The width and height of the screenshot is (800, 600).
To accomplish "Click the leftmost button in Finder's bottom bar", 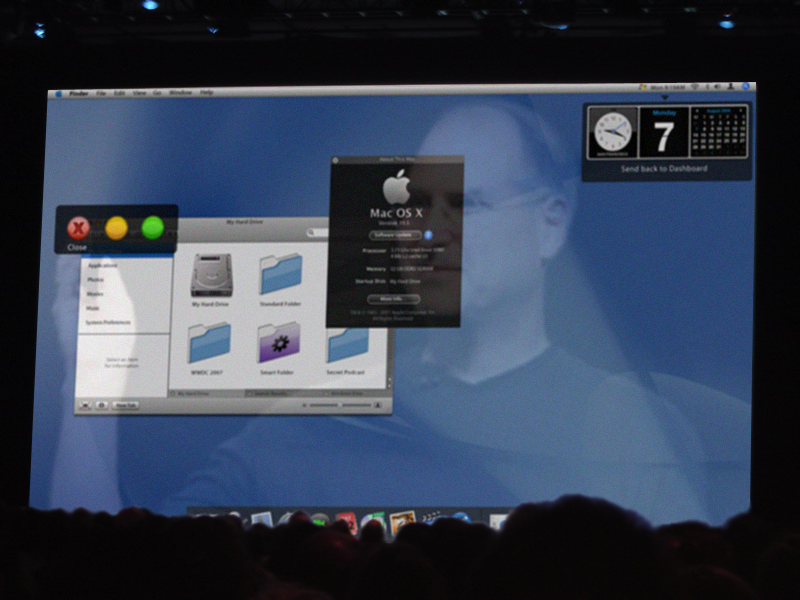I will click(x=85, y=405).
